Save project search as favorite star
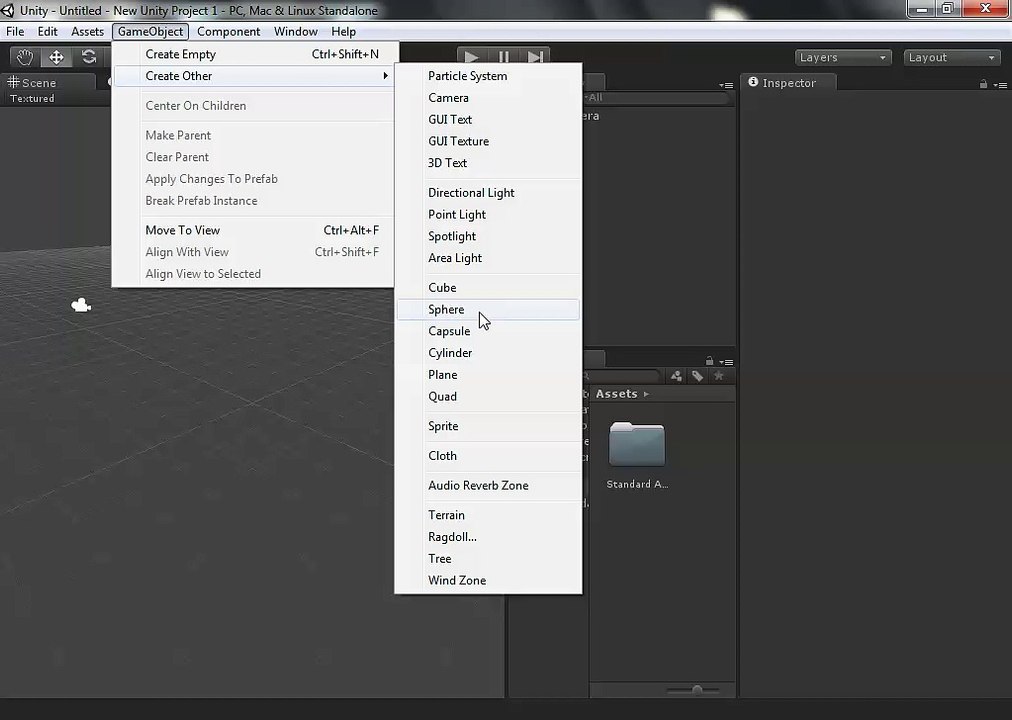Viewport: 1012px width, 720px height. pos(718,375)
